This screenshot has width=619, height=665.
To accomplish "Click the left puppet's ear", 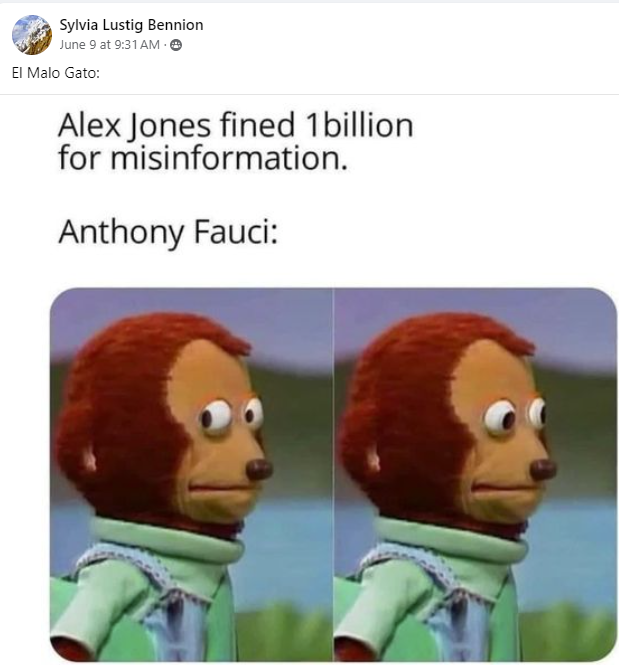I will tap(89, 460).
